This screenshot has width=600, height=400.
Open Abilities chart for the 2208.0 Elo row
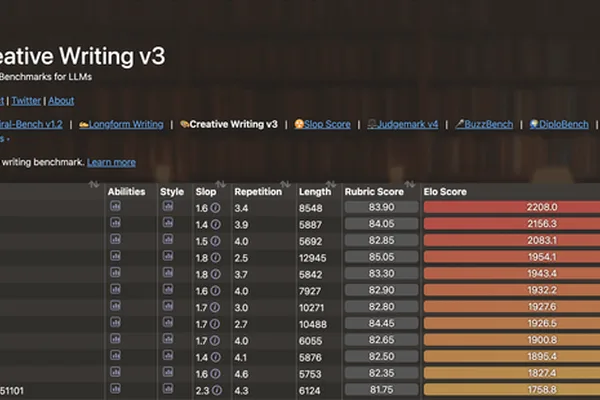pos(115,206)
